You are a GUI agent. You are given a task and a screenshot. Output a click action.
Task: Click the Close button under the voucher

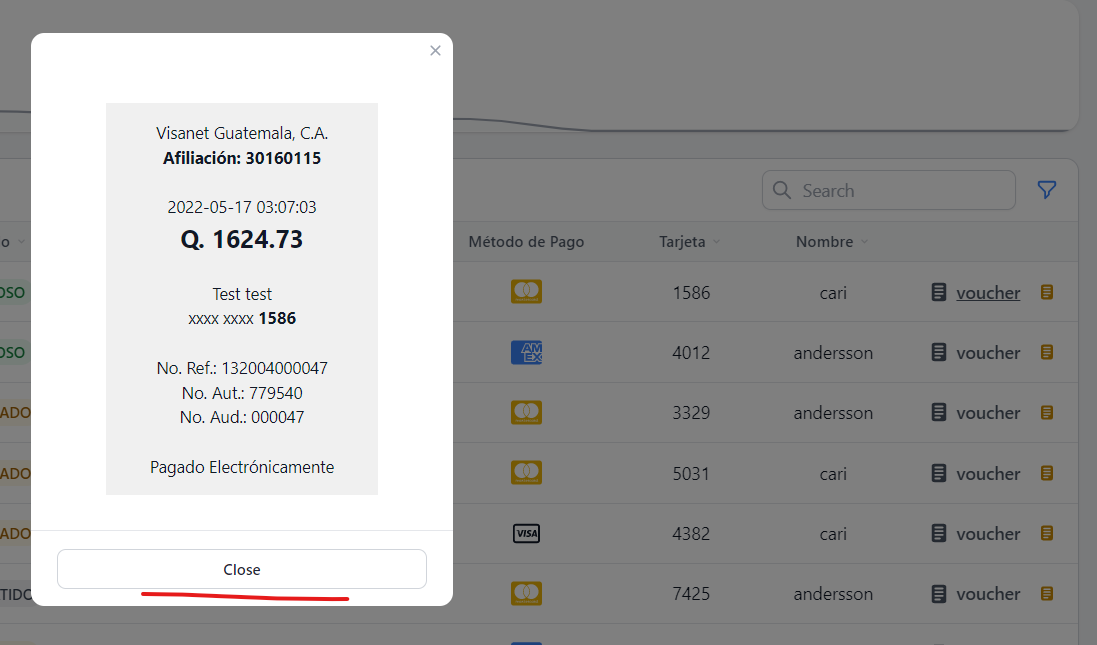pos(241,568)
